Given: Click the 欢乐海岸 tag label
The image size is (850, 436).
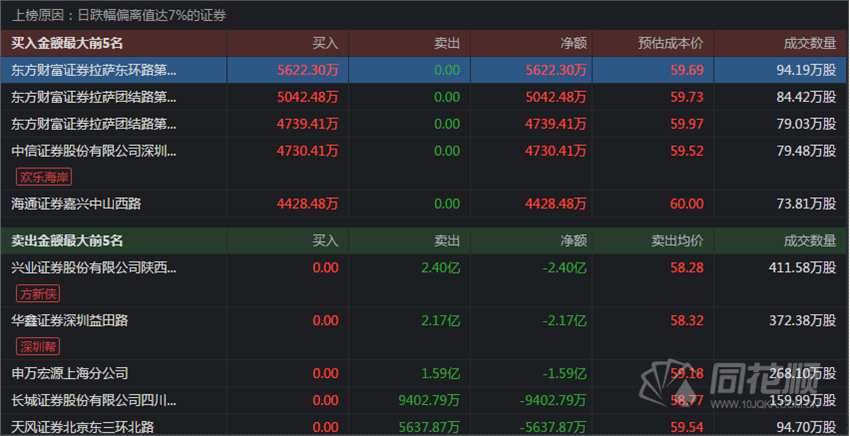Looking at the screenshot, I should [x=44, y=177].
